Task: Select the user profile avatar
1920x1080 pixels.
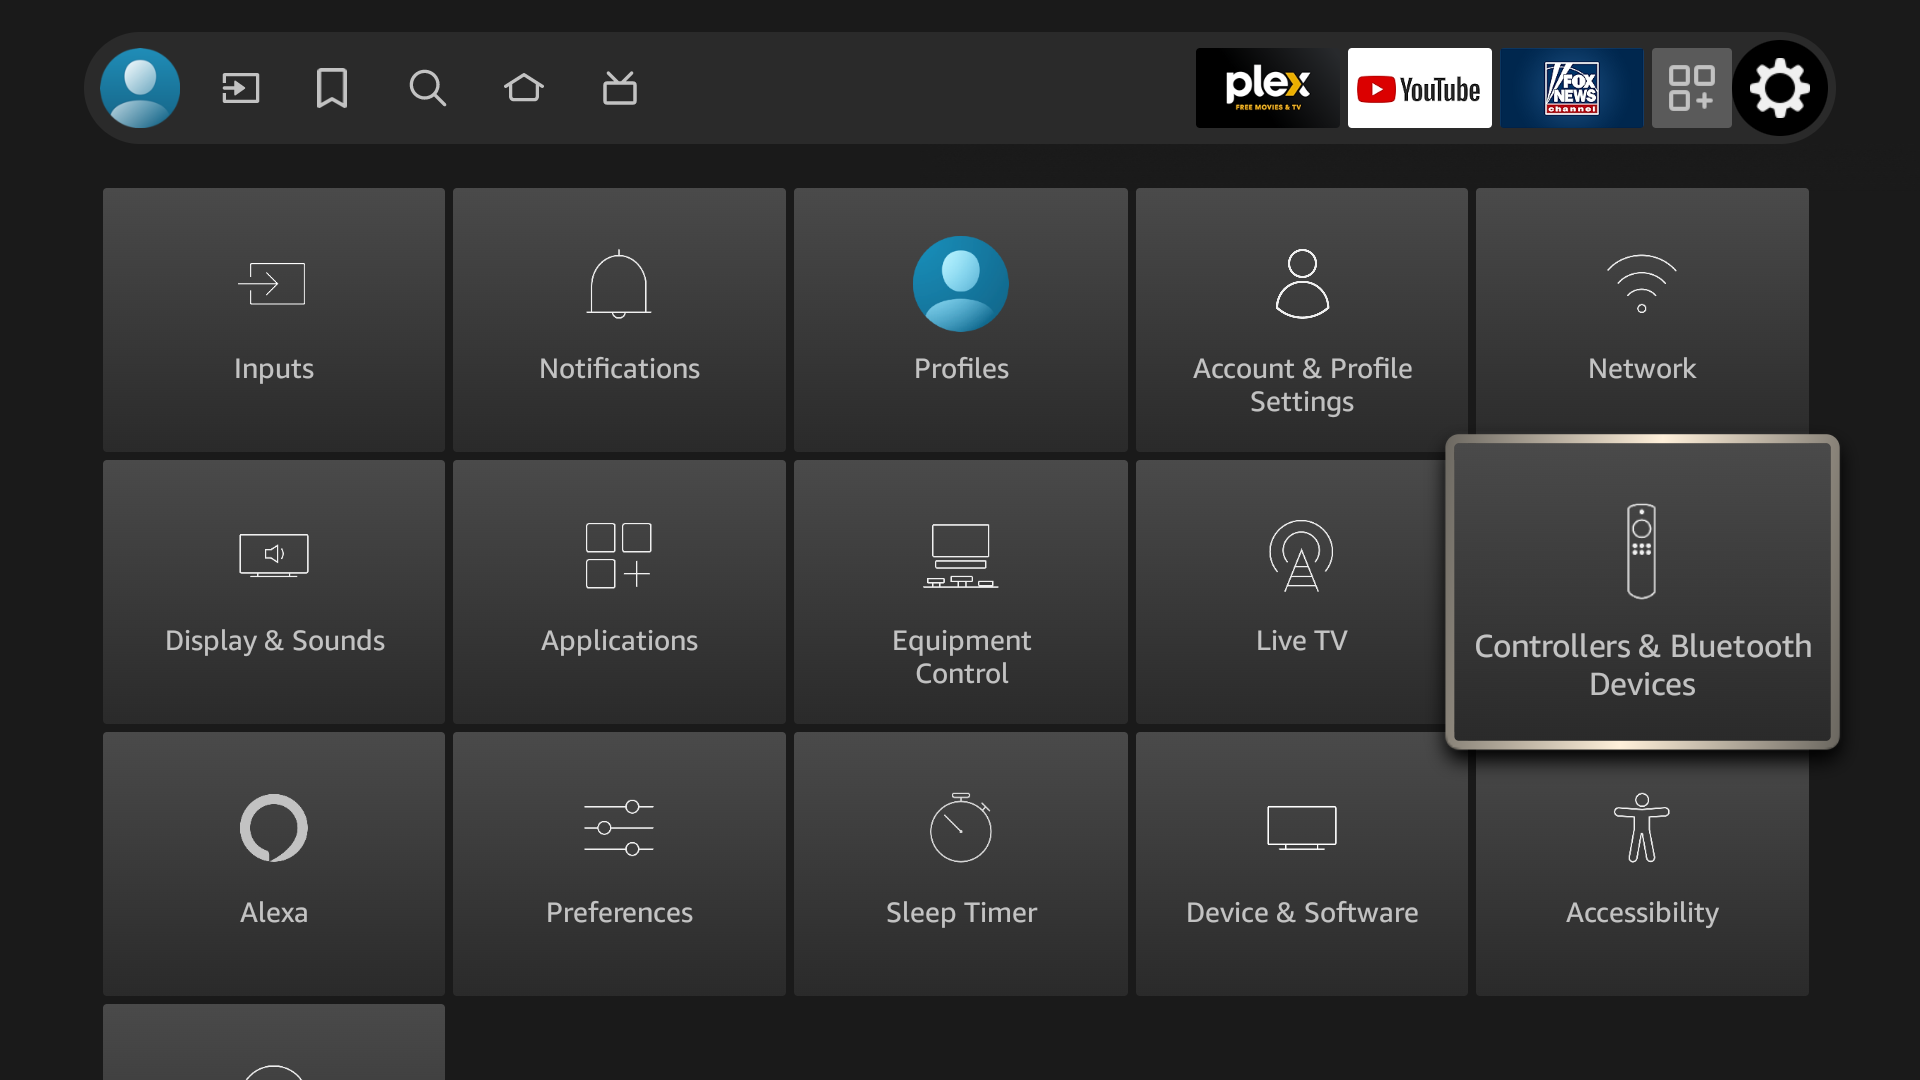Action: point(140,88)
